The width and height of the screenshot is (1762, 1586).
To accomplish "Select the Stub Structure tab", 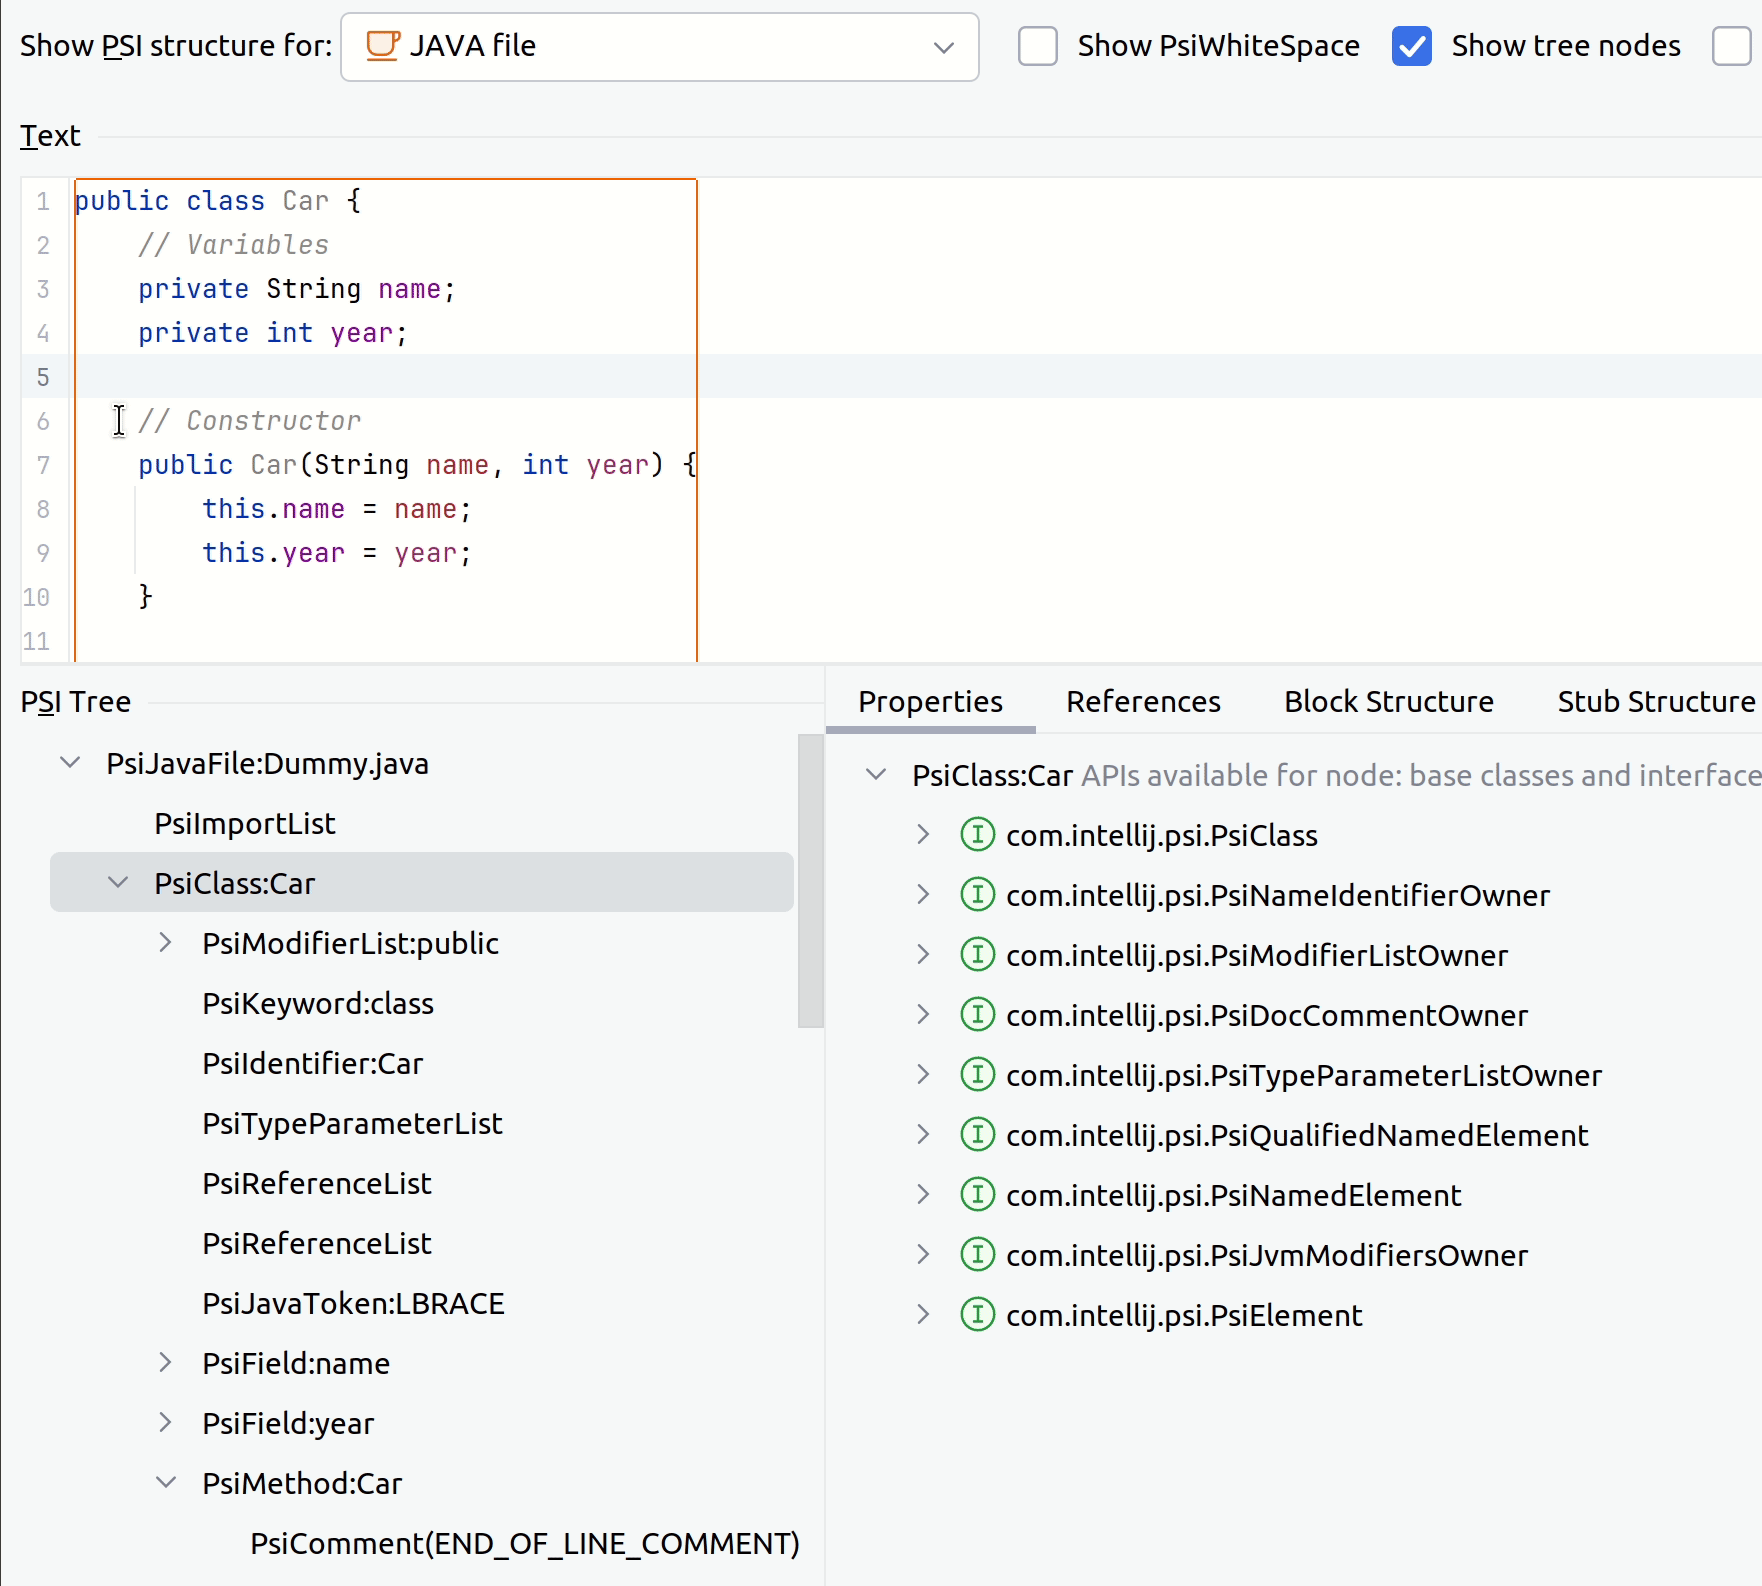I will [x=1655, y=702].
